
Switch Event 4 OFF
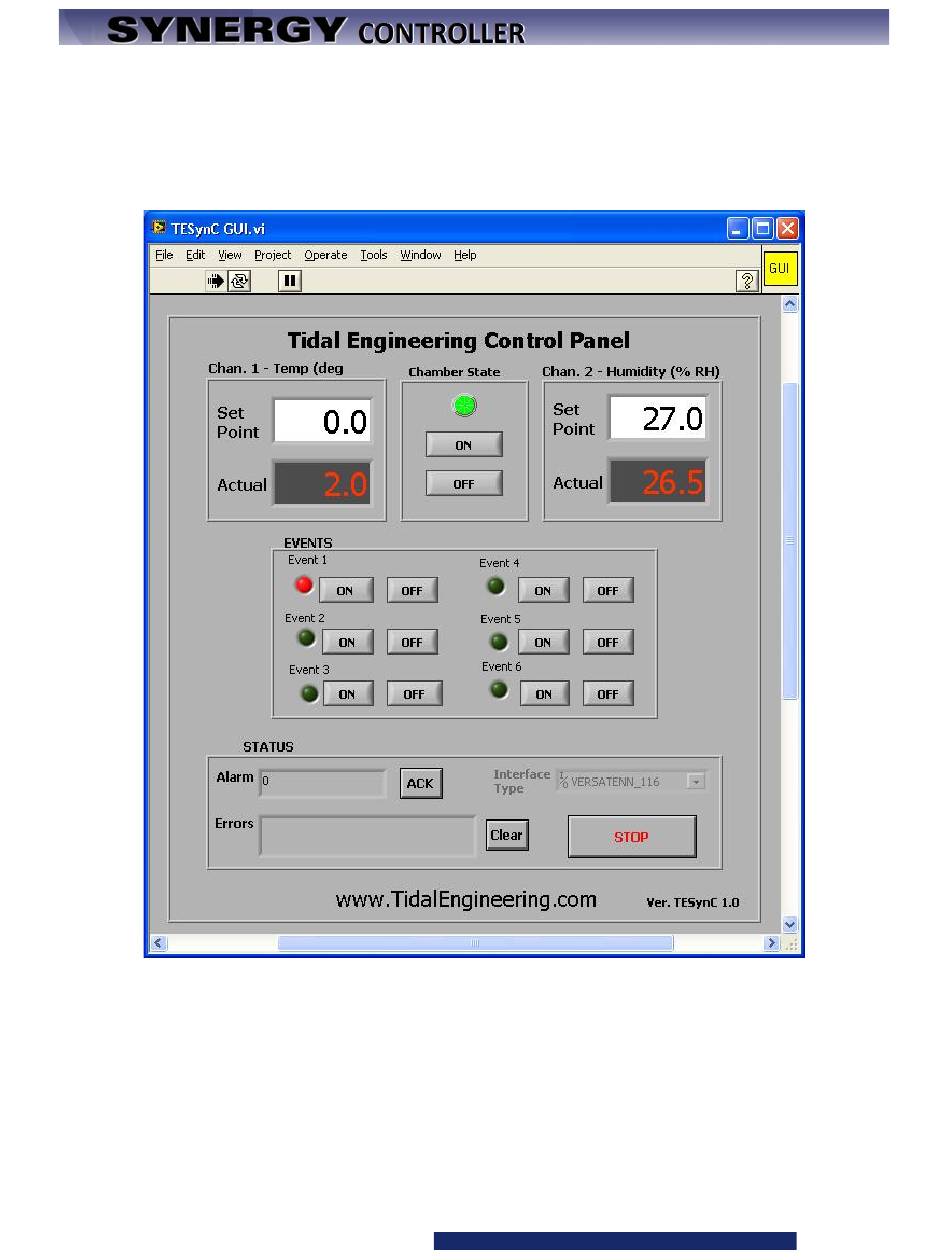point(608,590)
